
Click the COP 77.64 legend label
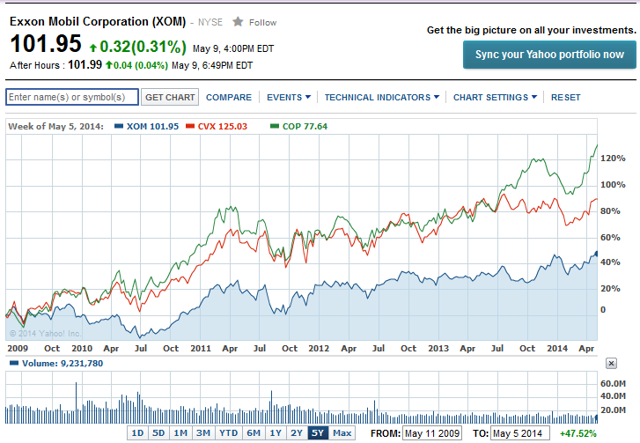tap(304, 126)
